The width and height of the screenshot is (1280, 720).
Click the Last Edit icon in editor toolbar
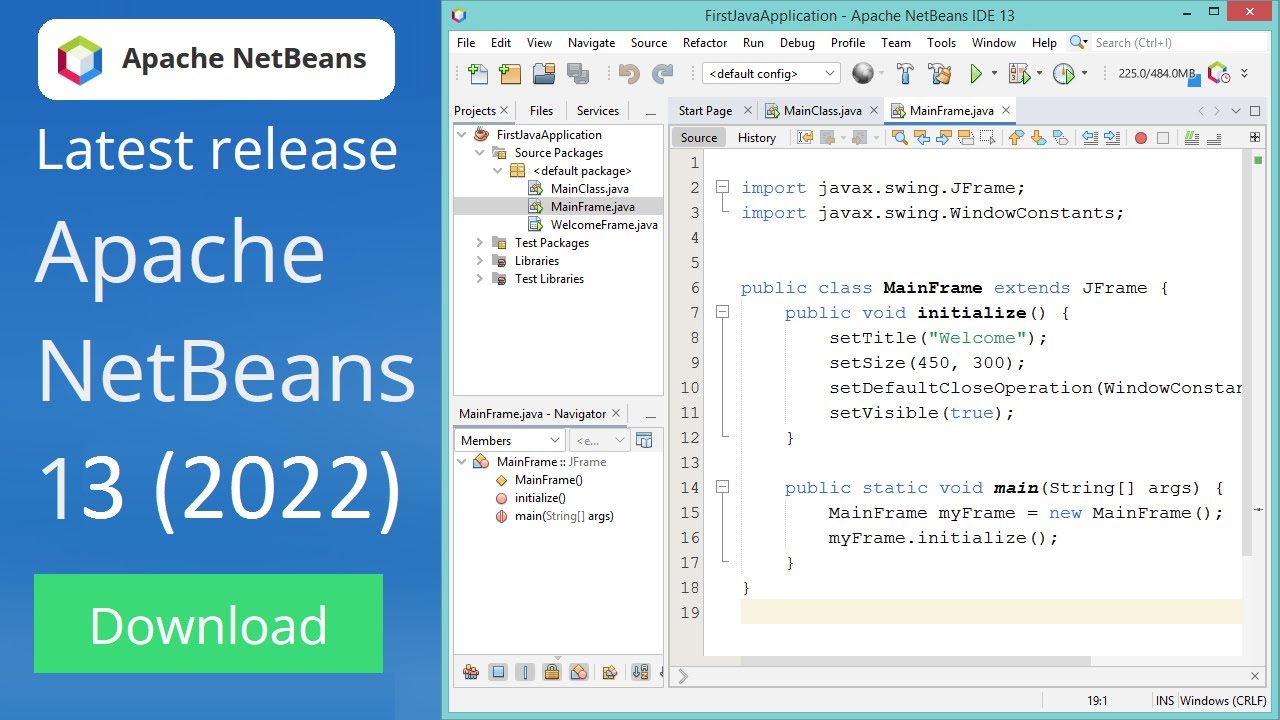(x=805, y=138)
